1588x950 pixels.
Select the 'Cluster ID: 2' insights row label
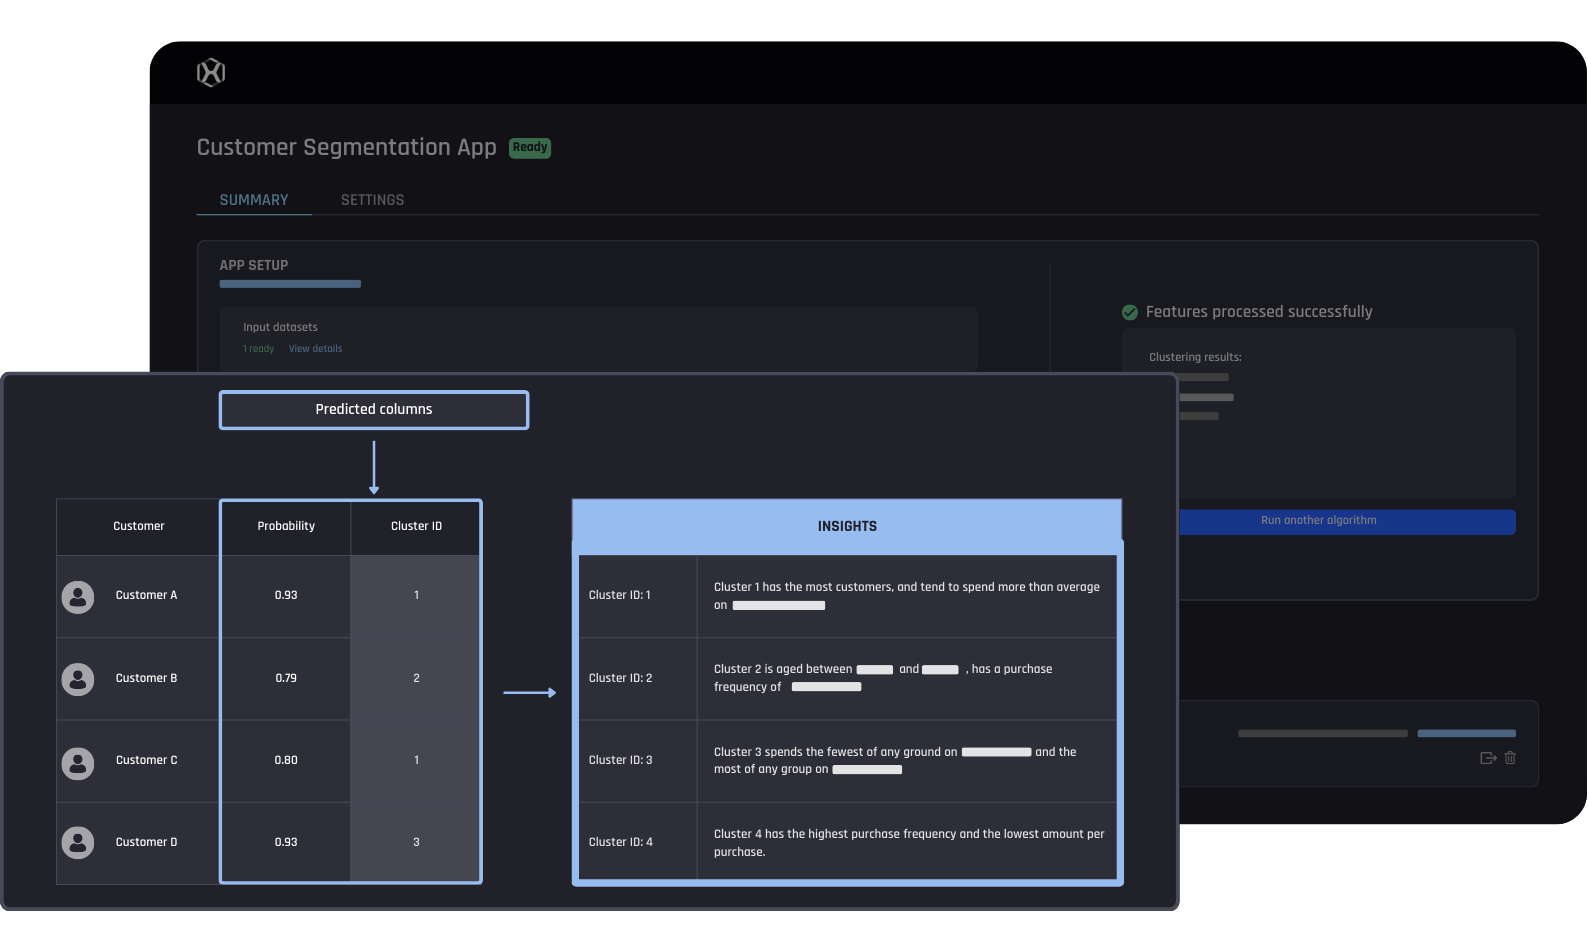[x=620, y=678]
